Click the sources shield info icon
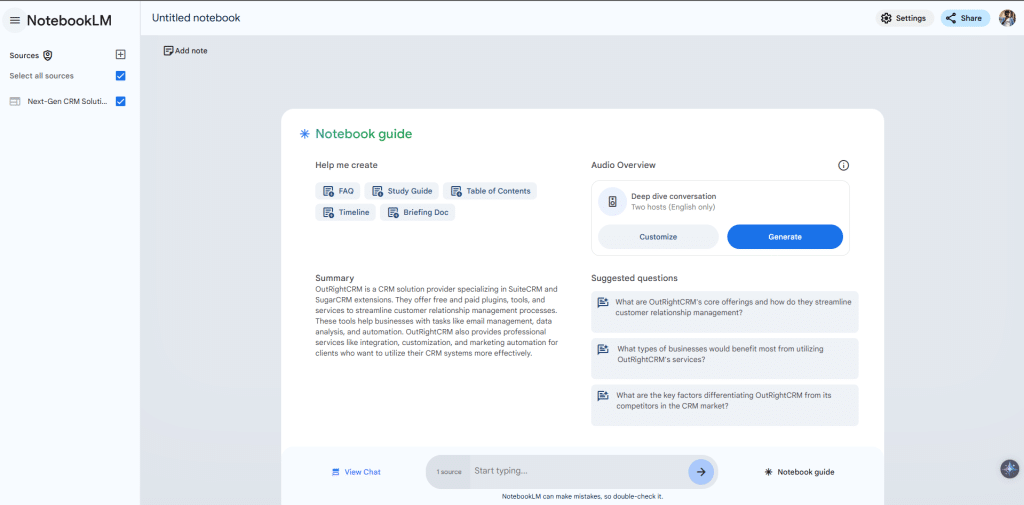 point(48,56)
